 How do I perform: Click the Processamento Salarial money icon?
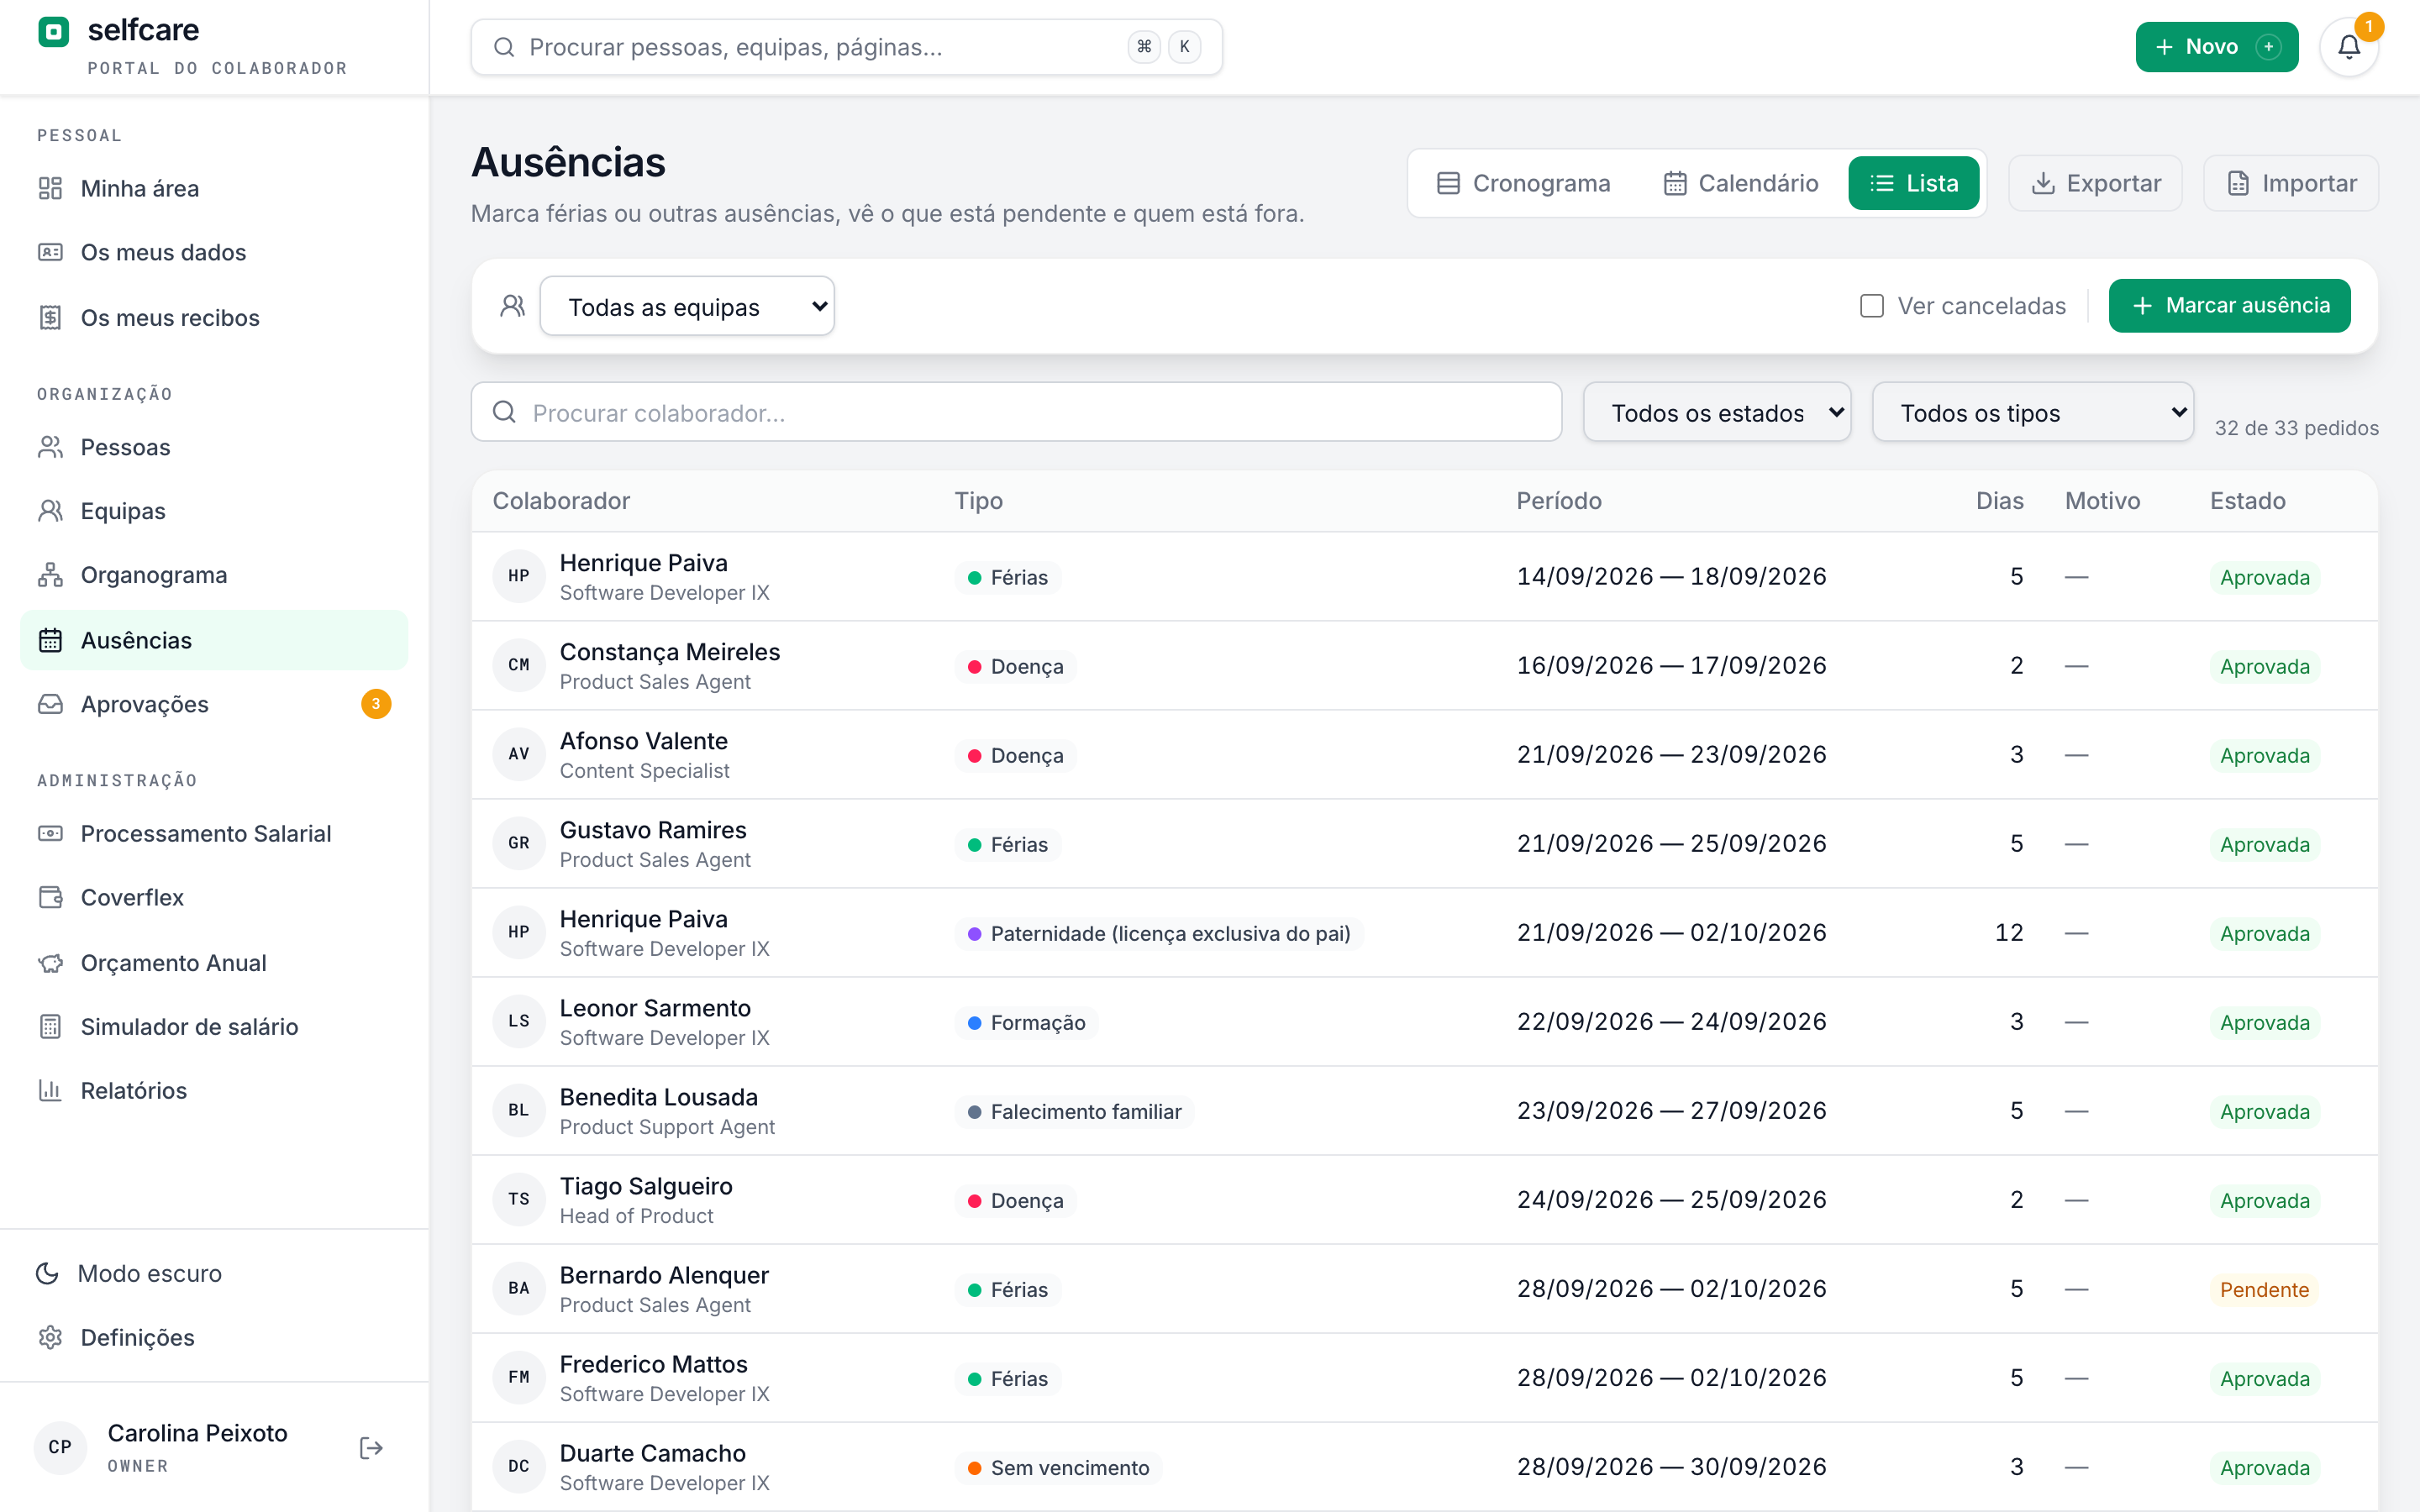tap(50, 833)
